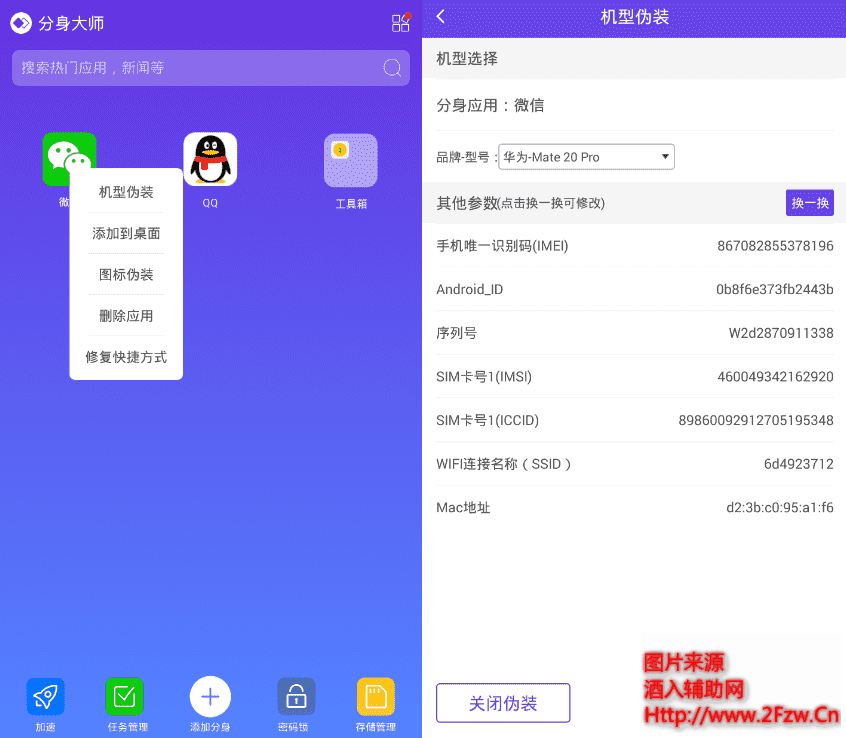
Task: Click the 序列号 label
Action: (456, 333)
